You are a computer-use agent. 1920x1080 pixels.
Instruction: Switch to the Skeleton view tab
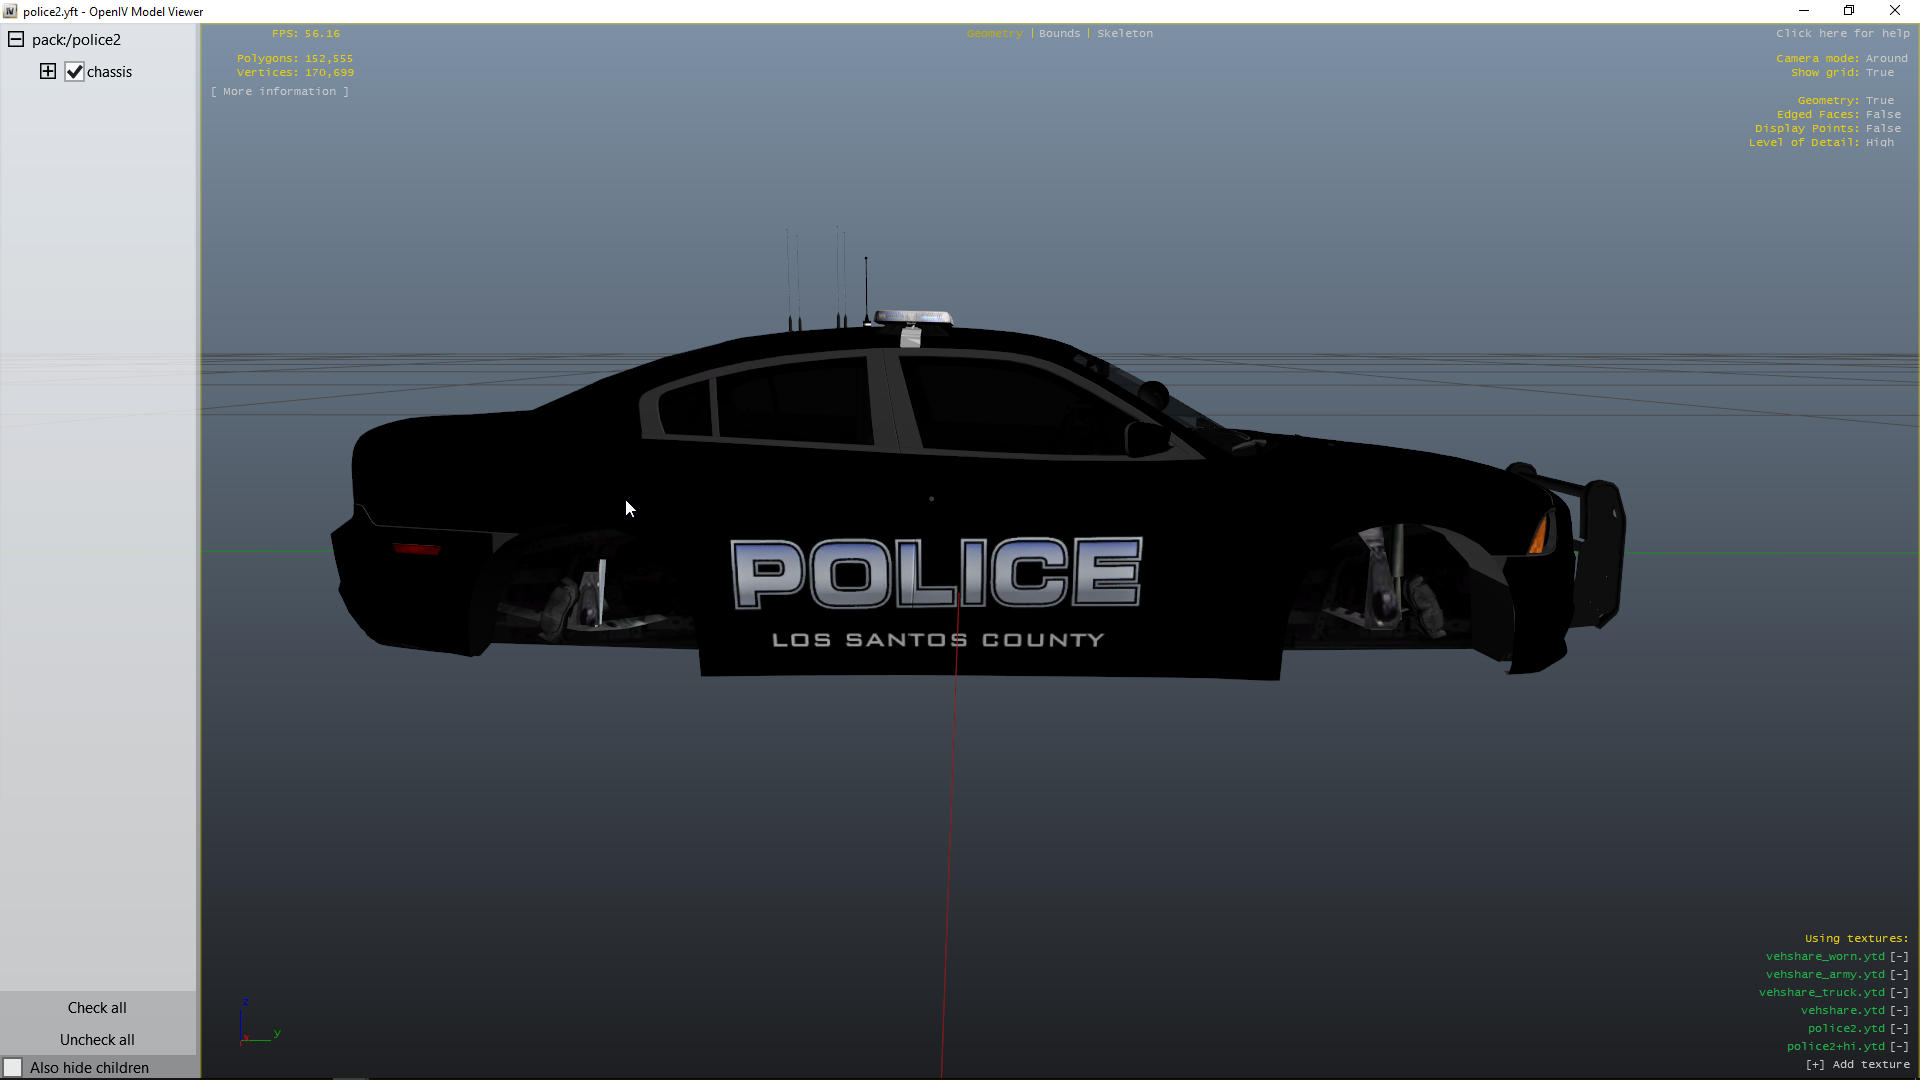click(1124, 34)
